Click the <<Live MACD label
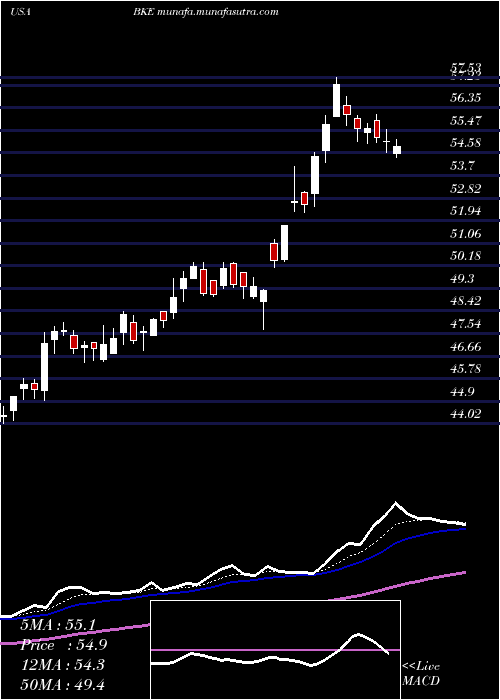 tap(421, 674)
